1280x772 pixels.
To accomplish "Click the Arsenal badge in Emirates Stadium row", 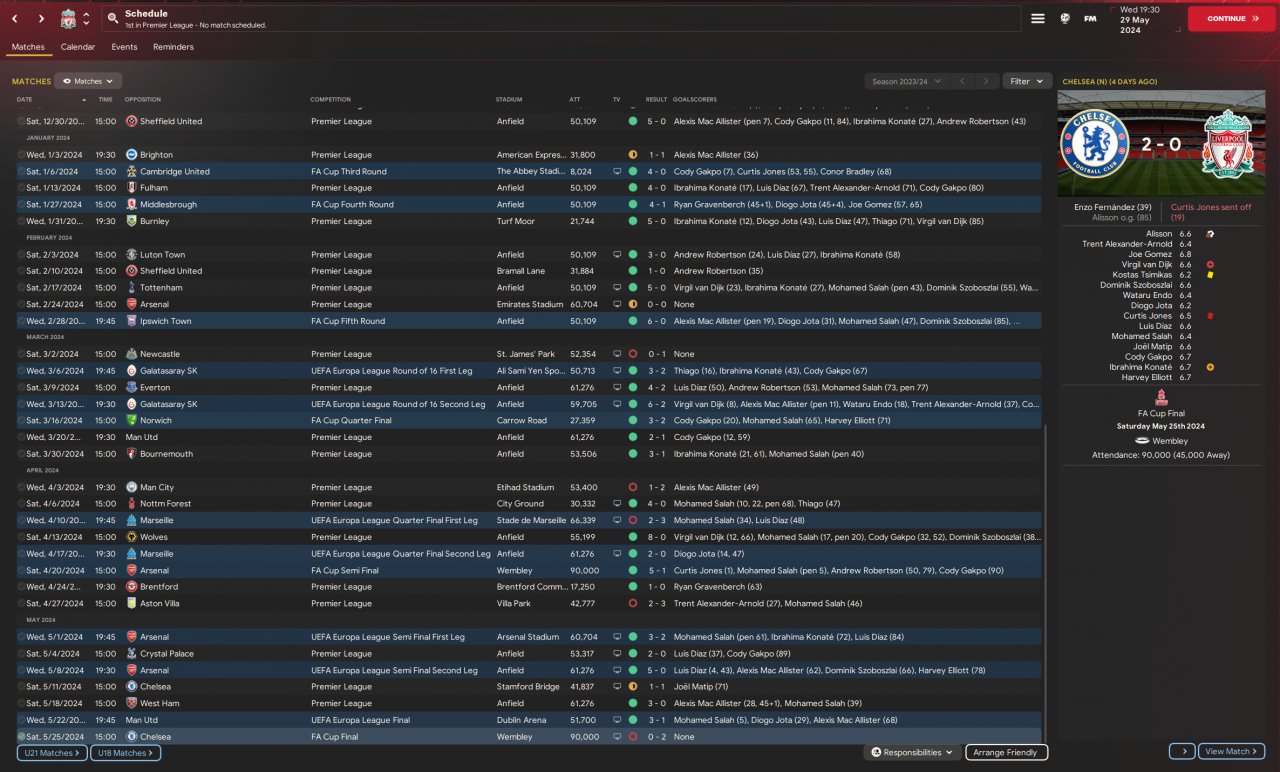I will [132, 304].
